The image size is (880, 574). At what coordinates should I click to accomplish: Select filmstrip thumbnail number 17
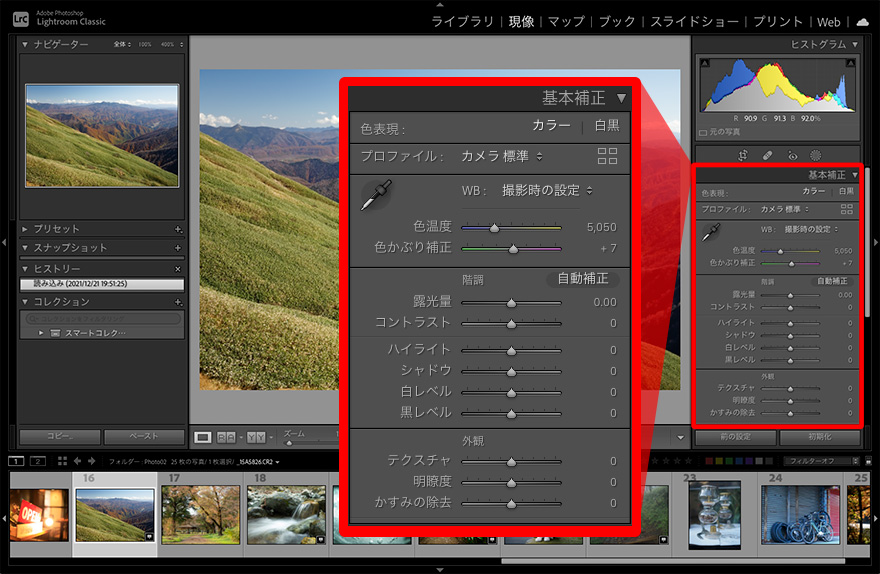200,515
